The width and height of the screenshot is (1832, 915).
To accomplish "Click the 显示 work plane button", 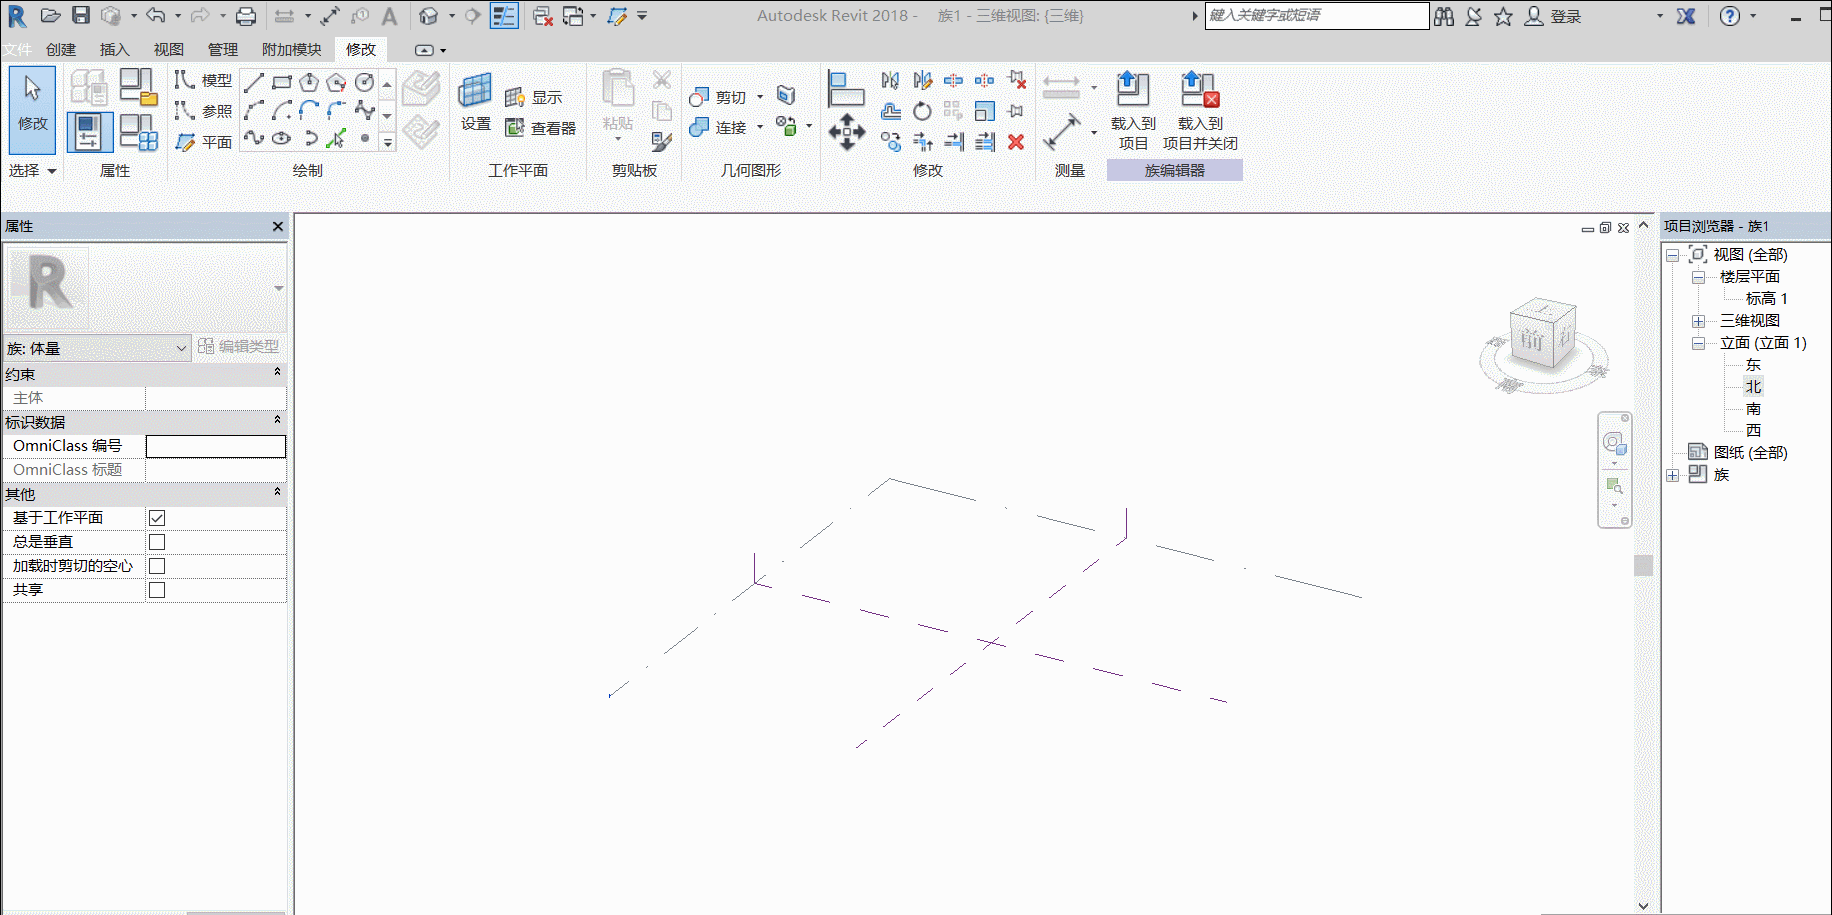I will 534,97.
